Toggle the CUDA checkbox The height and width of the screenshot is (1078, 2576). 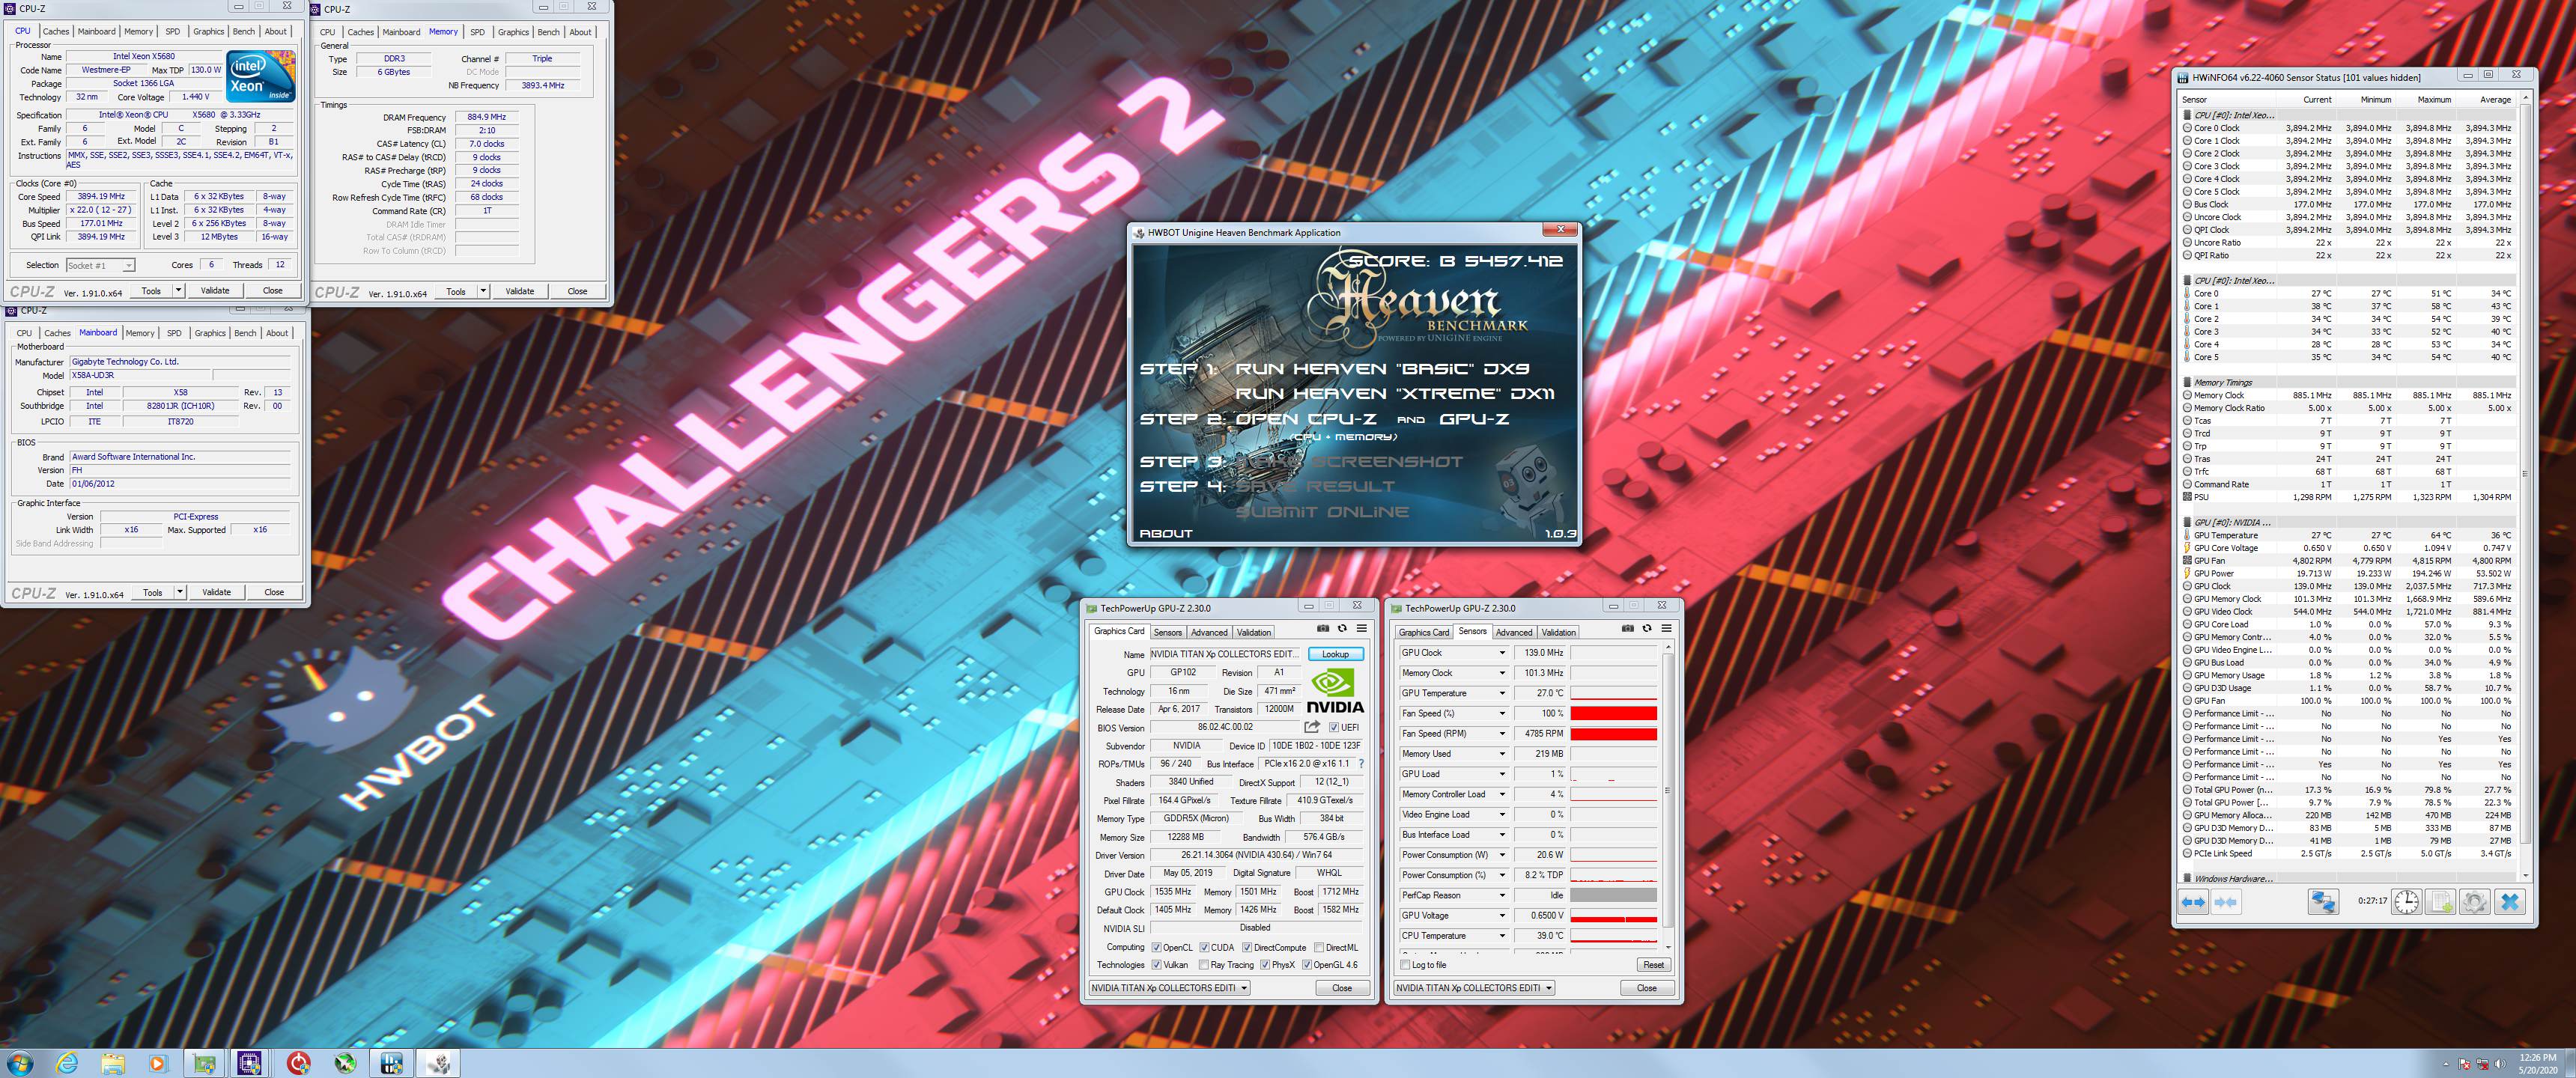(x=1204, y=947)
